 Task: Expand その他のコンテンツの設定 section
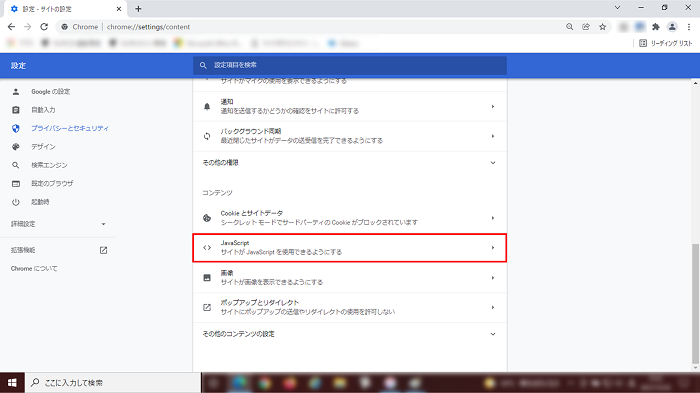(x=350, y=334)
